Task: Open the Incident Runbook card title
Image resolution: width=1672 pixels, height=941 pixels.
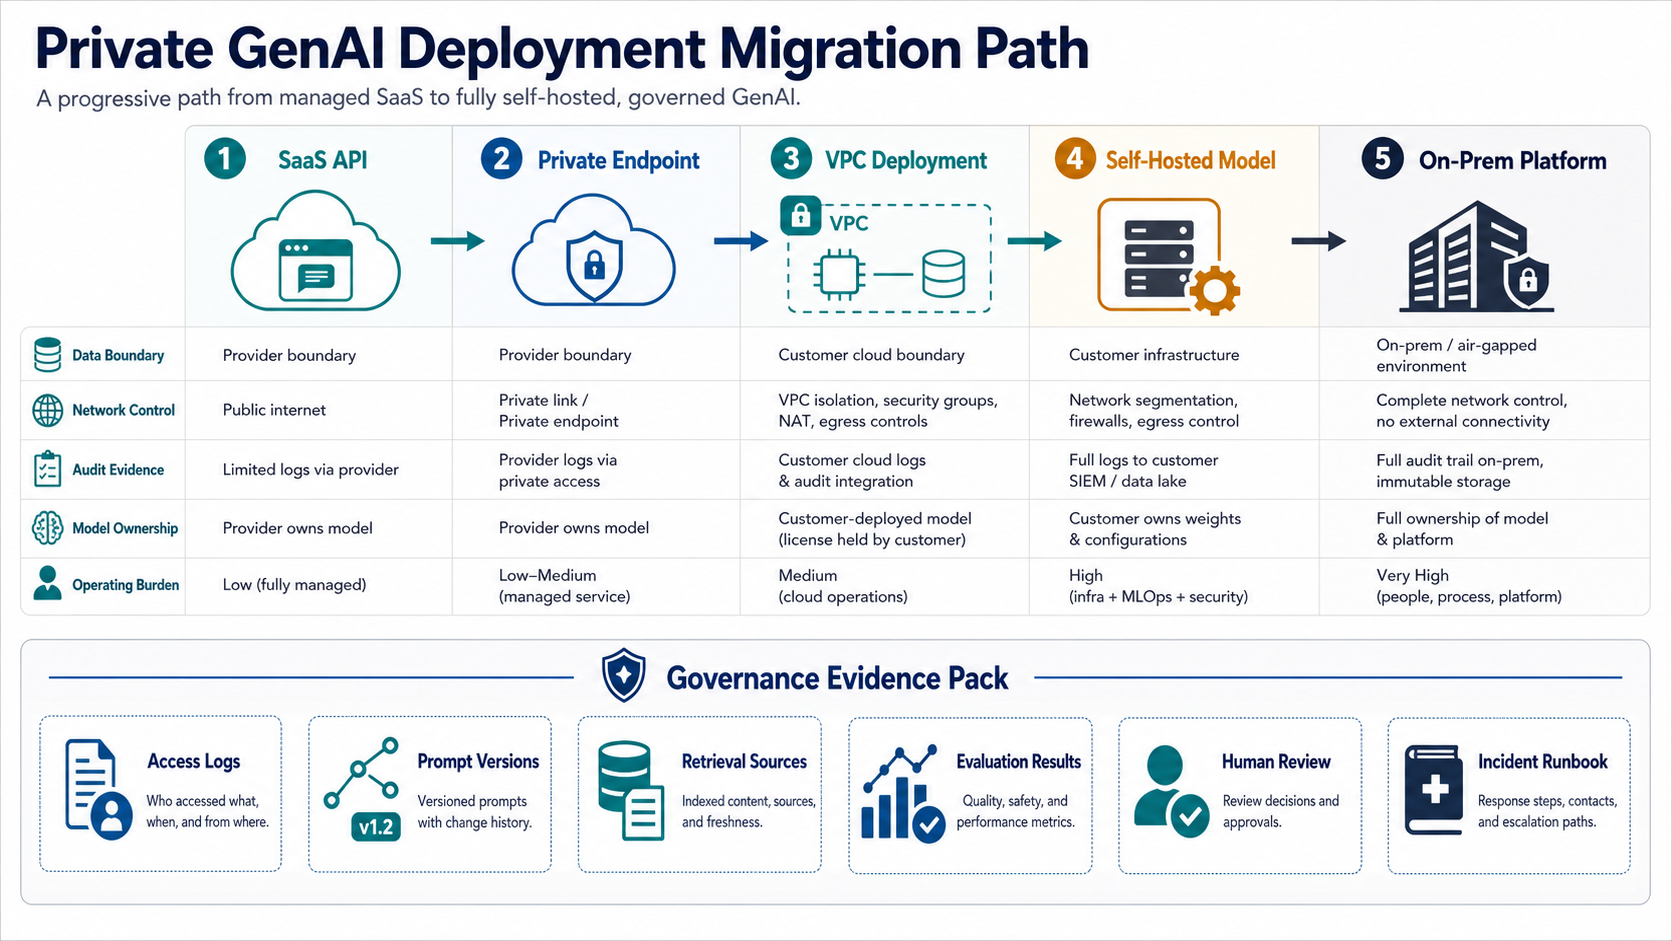Action: (1542, 761)
